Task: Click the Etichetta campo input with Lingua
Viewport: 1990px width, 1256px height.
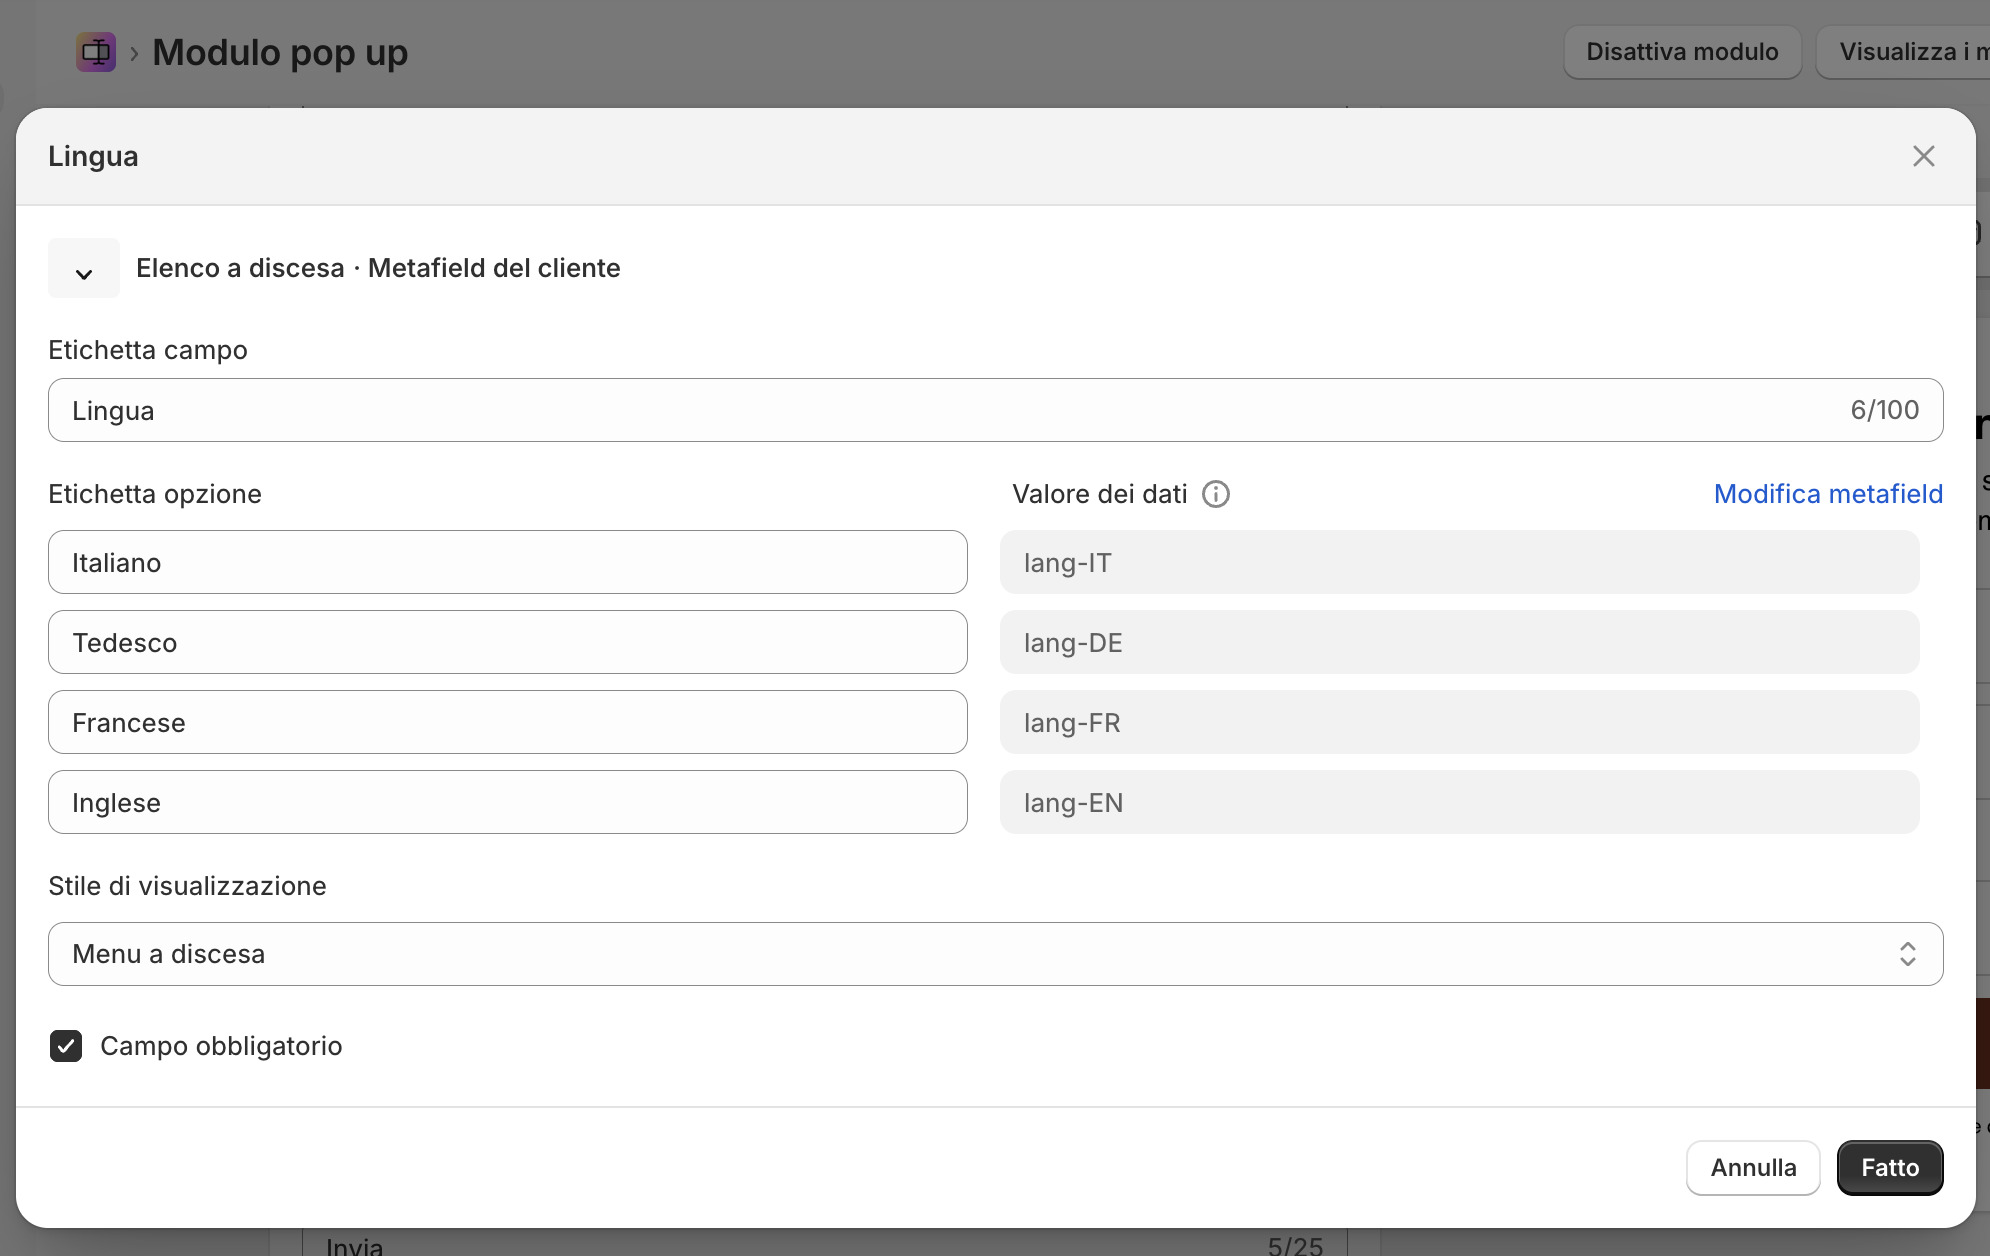Action: (994, 410)
